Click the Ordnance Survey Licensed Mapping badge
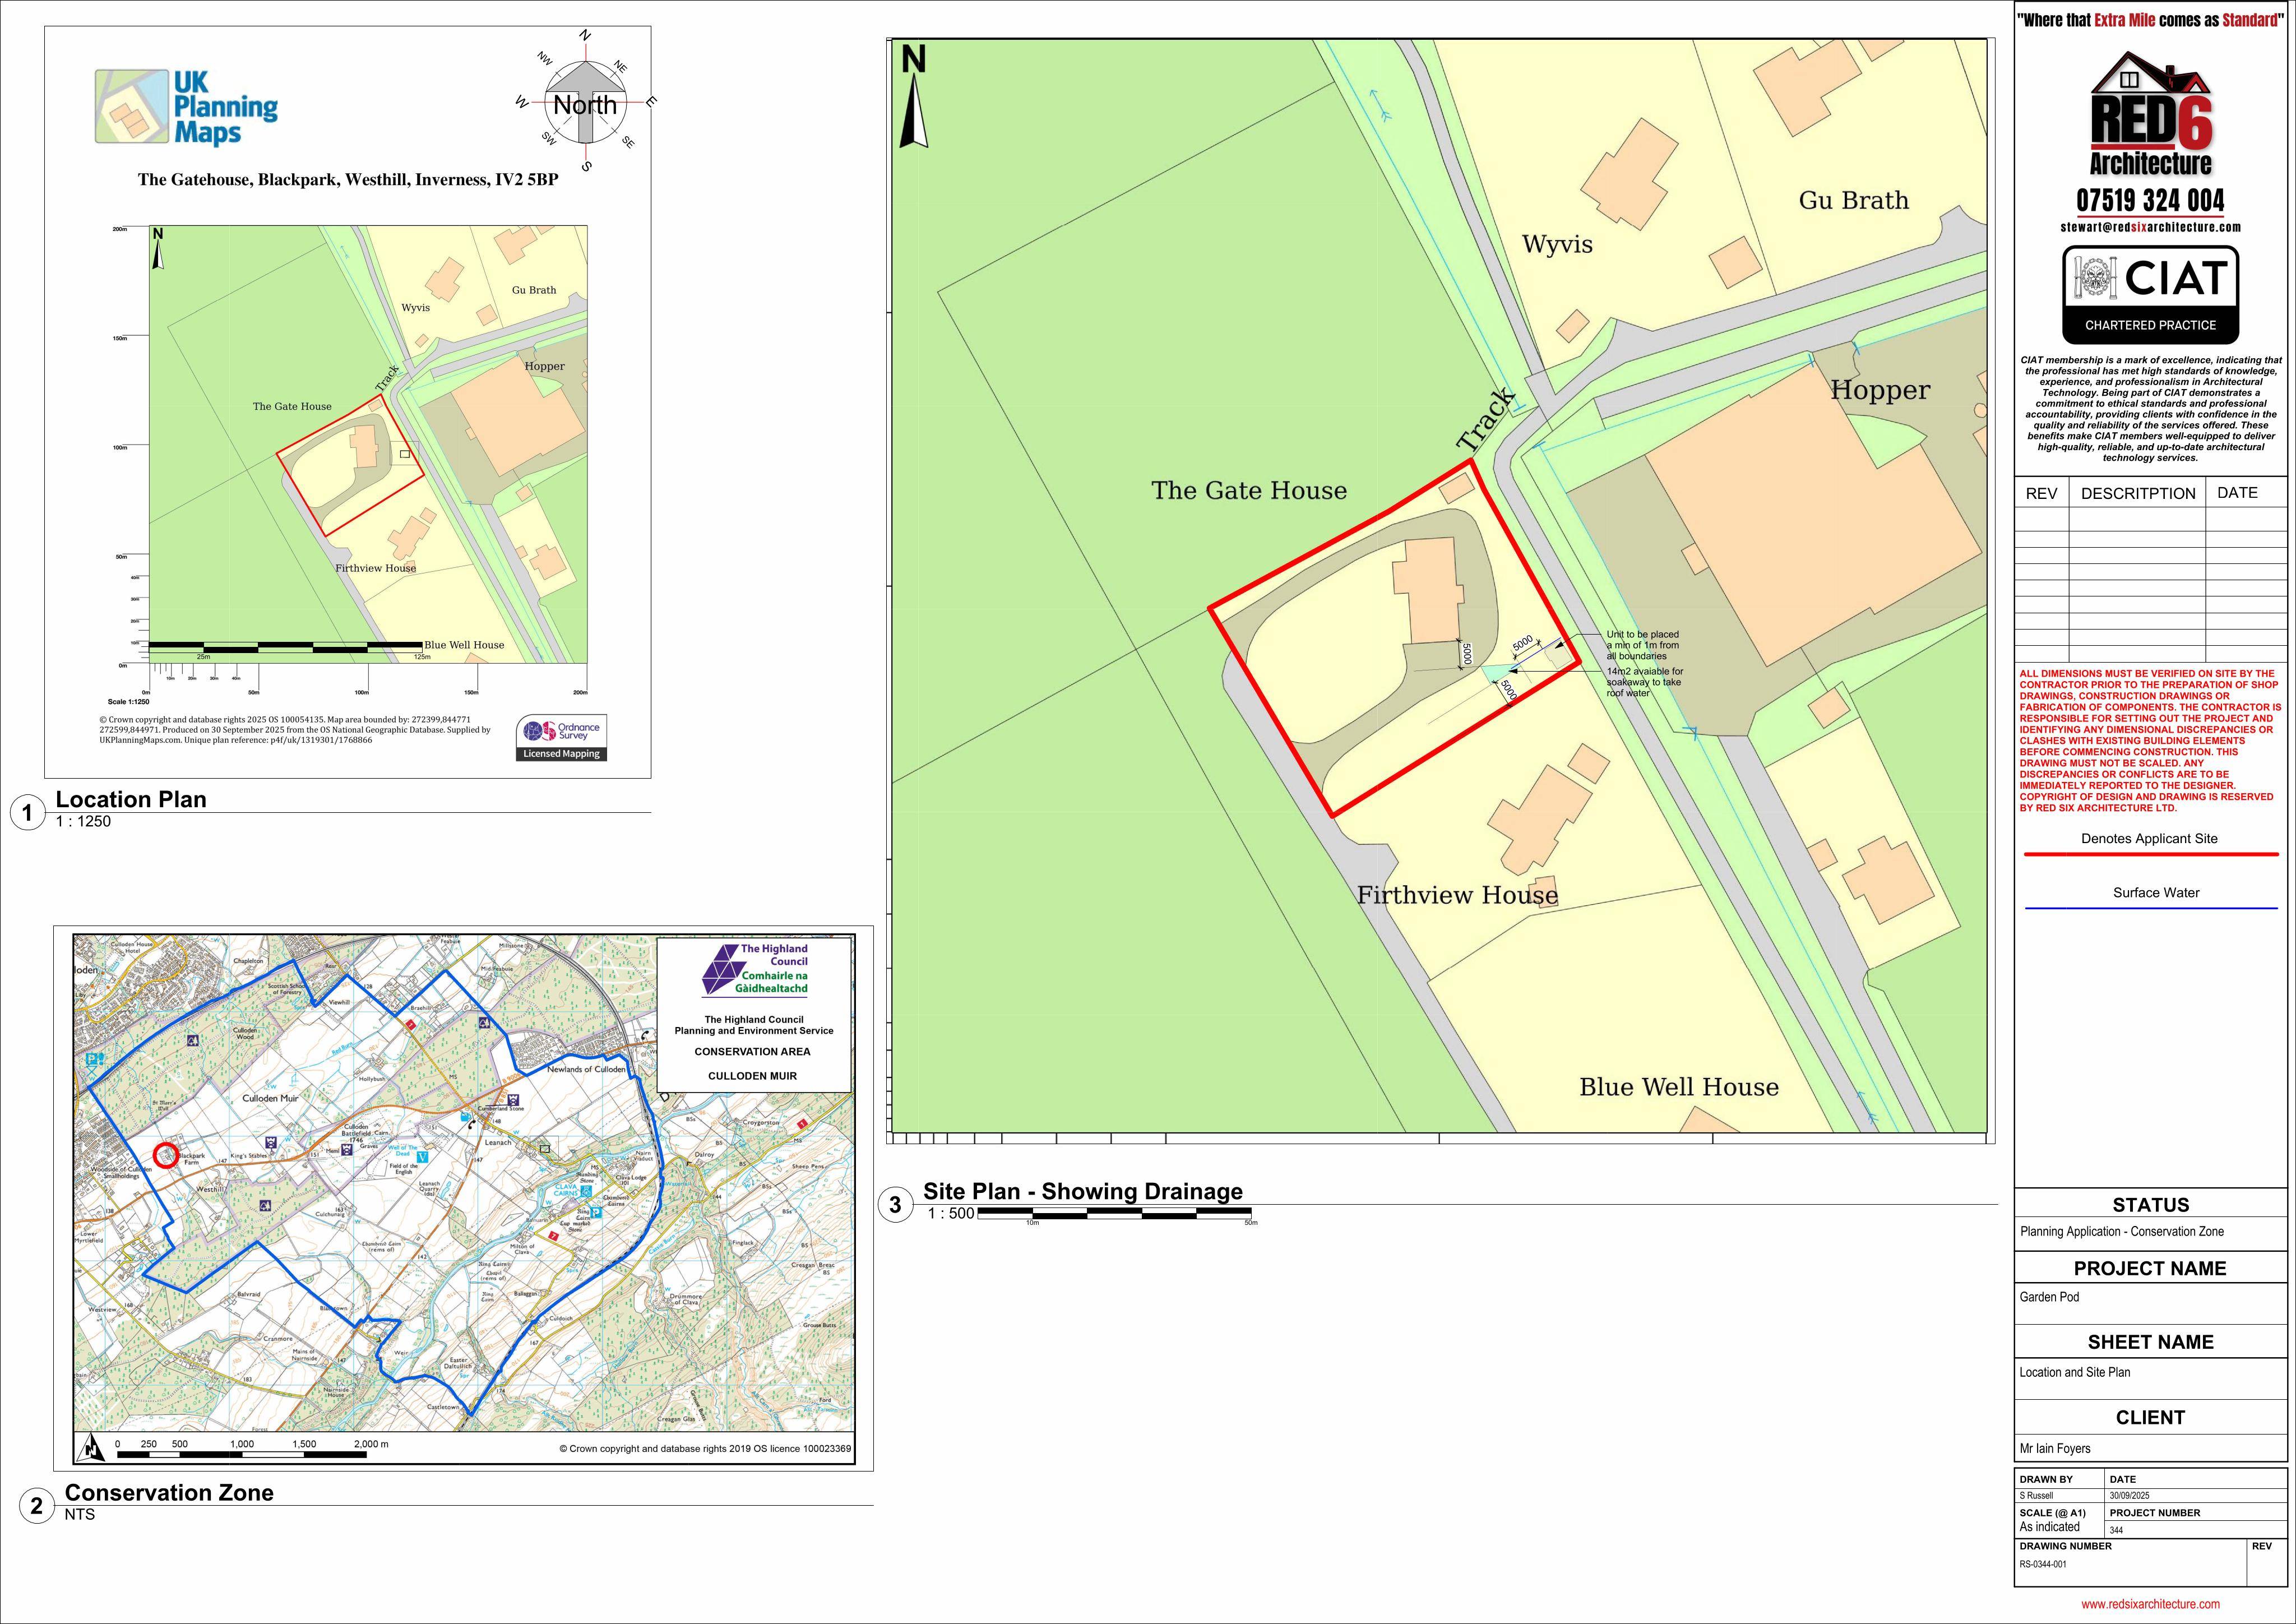Viewport: 2296px width, 1624px height. (562, 738)
